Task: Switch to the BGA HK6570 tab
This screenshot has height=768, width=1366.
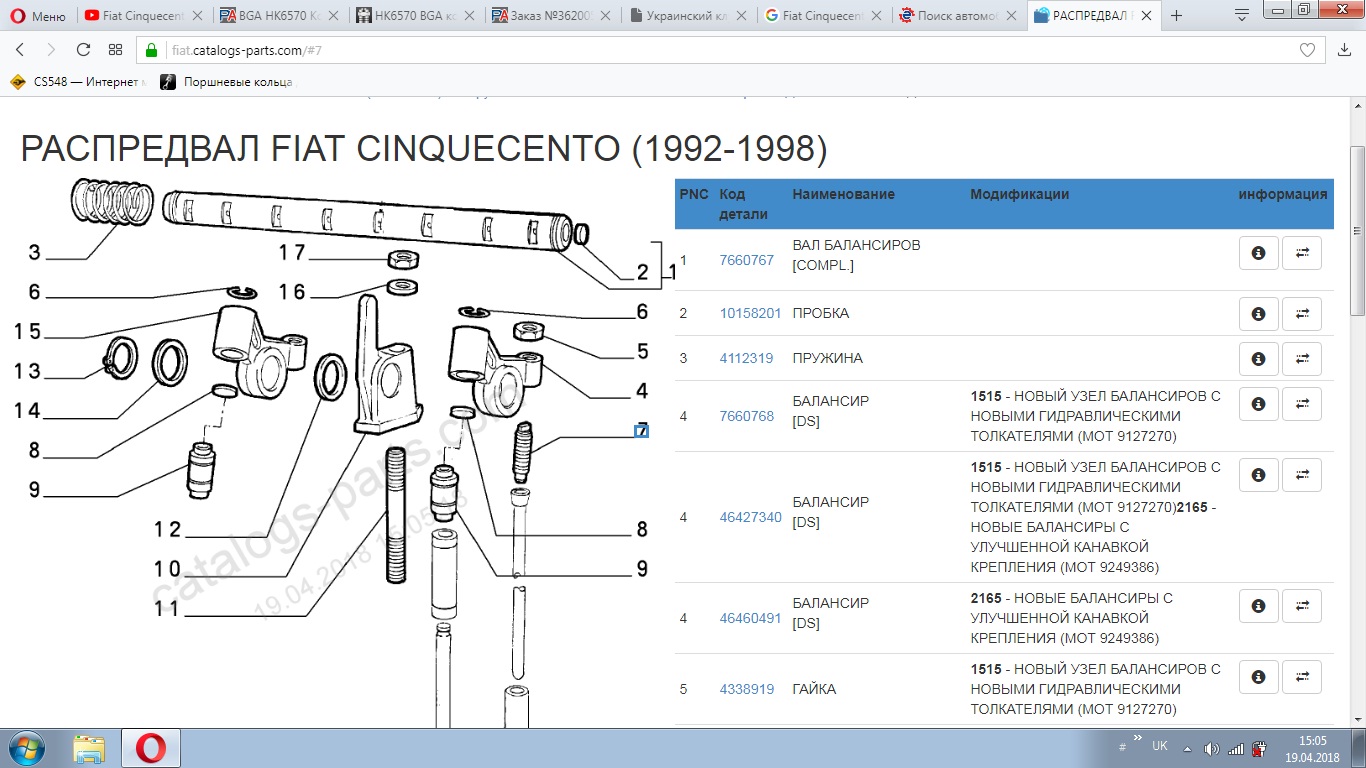Action: coord(278,16)
